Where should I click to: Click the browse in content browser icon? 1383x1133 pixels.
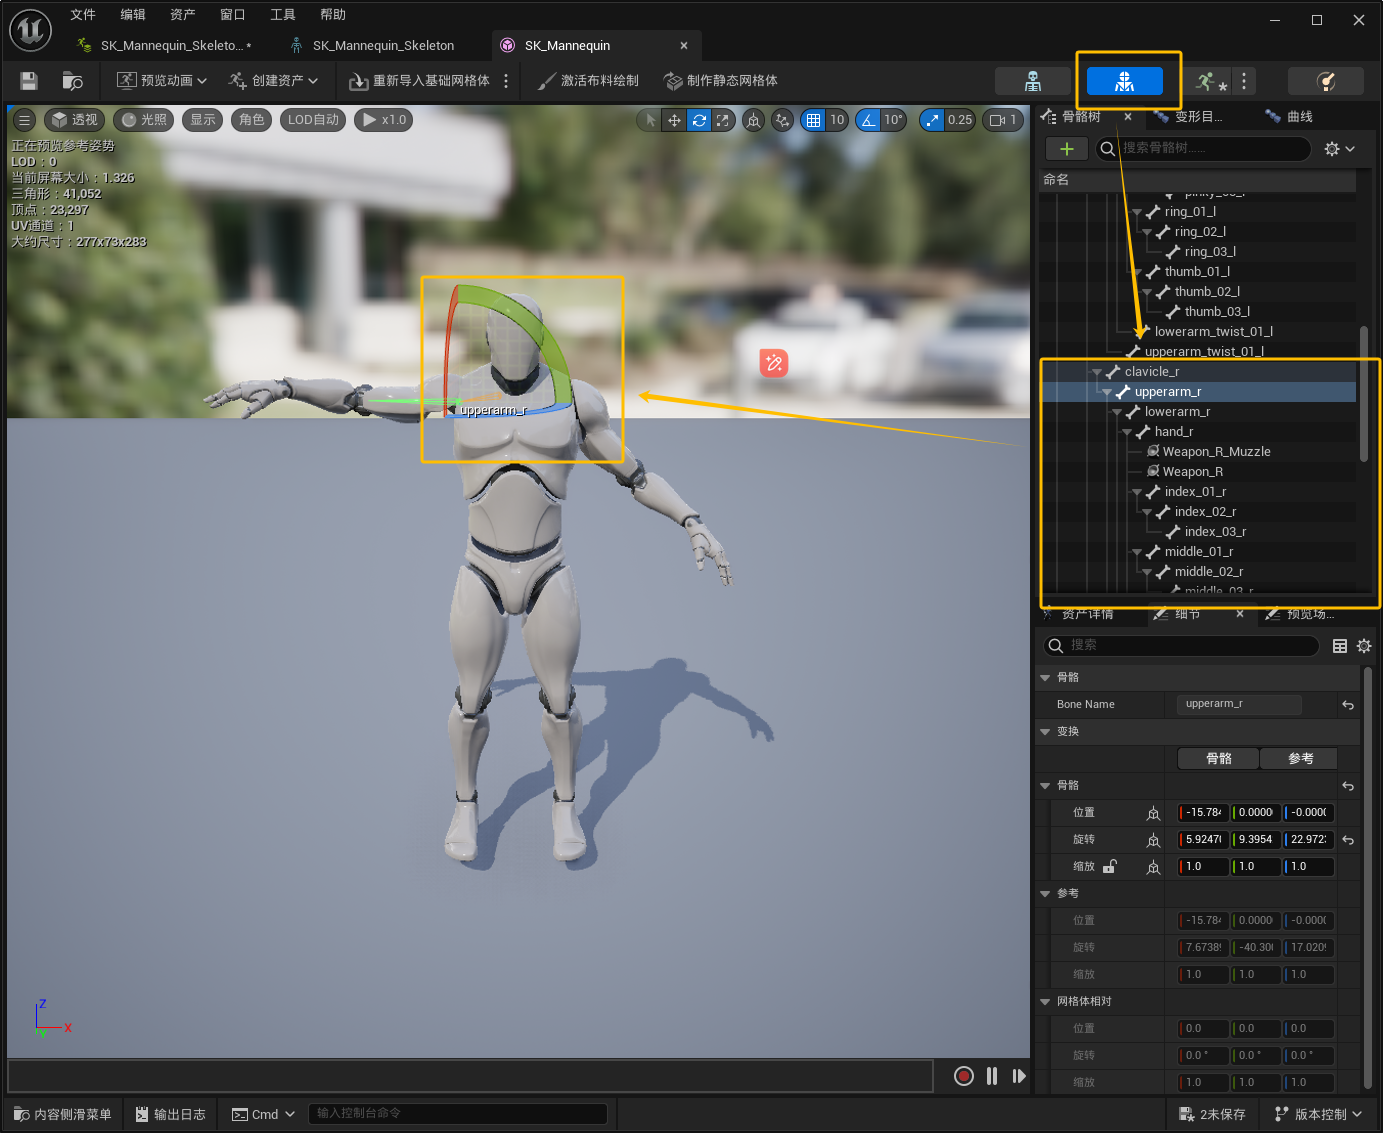coord(72,81)
